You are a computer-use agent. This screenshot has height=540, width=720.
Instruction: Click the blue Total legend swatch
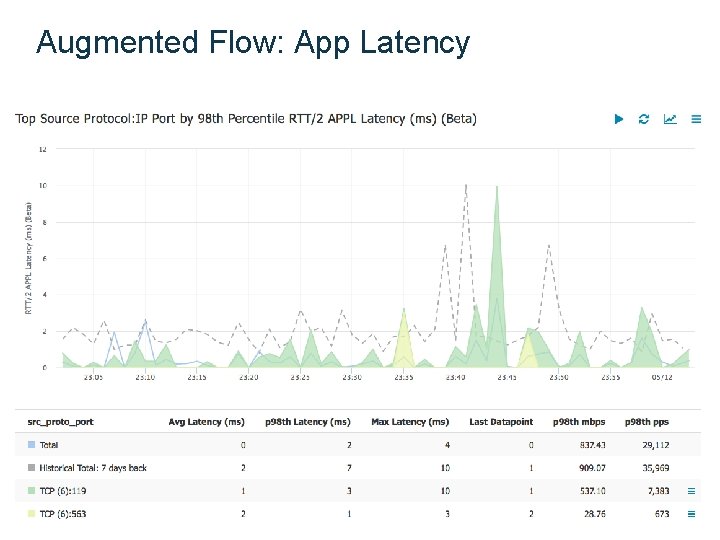point(31,445)
